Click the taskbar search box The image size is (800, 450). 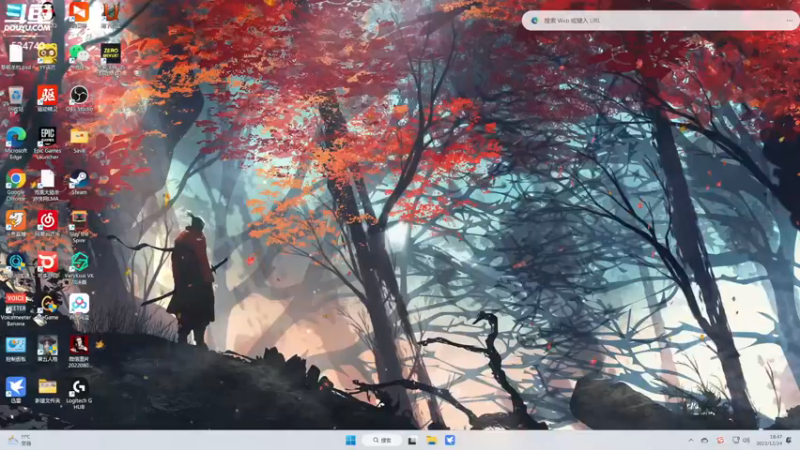click(x=382, y=440)
